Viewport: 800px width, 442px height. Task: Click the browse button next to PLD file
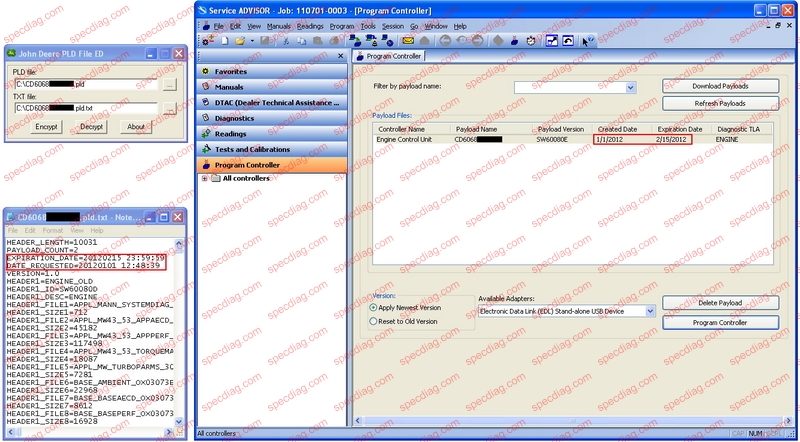point(169,85)
